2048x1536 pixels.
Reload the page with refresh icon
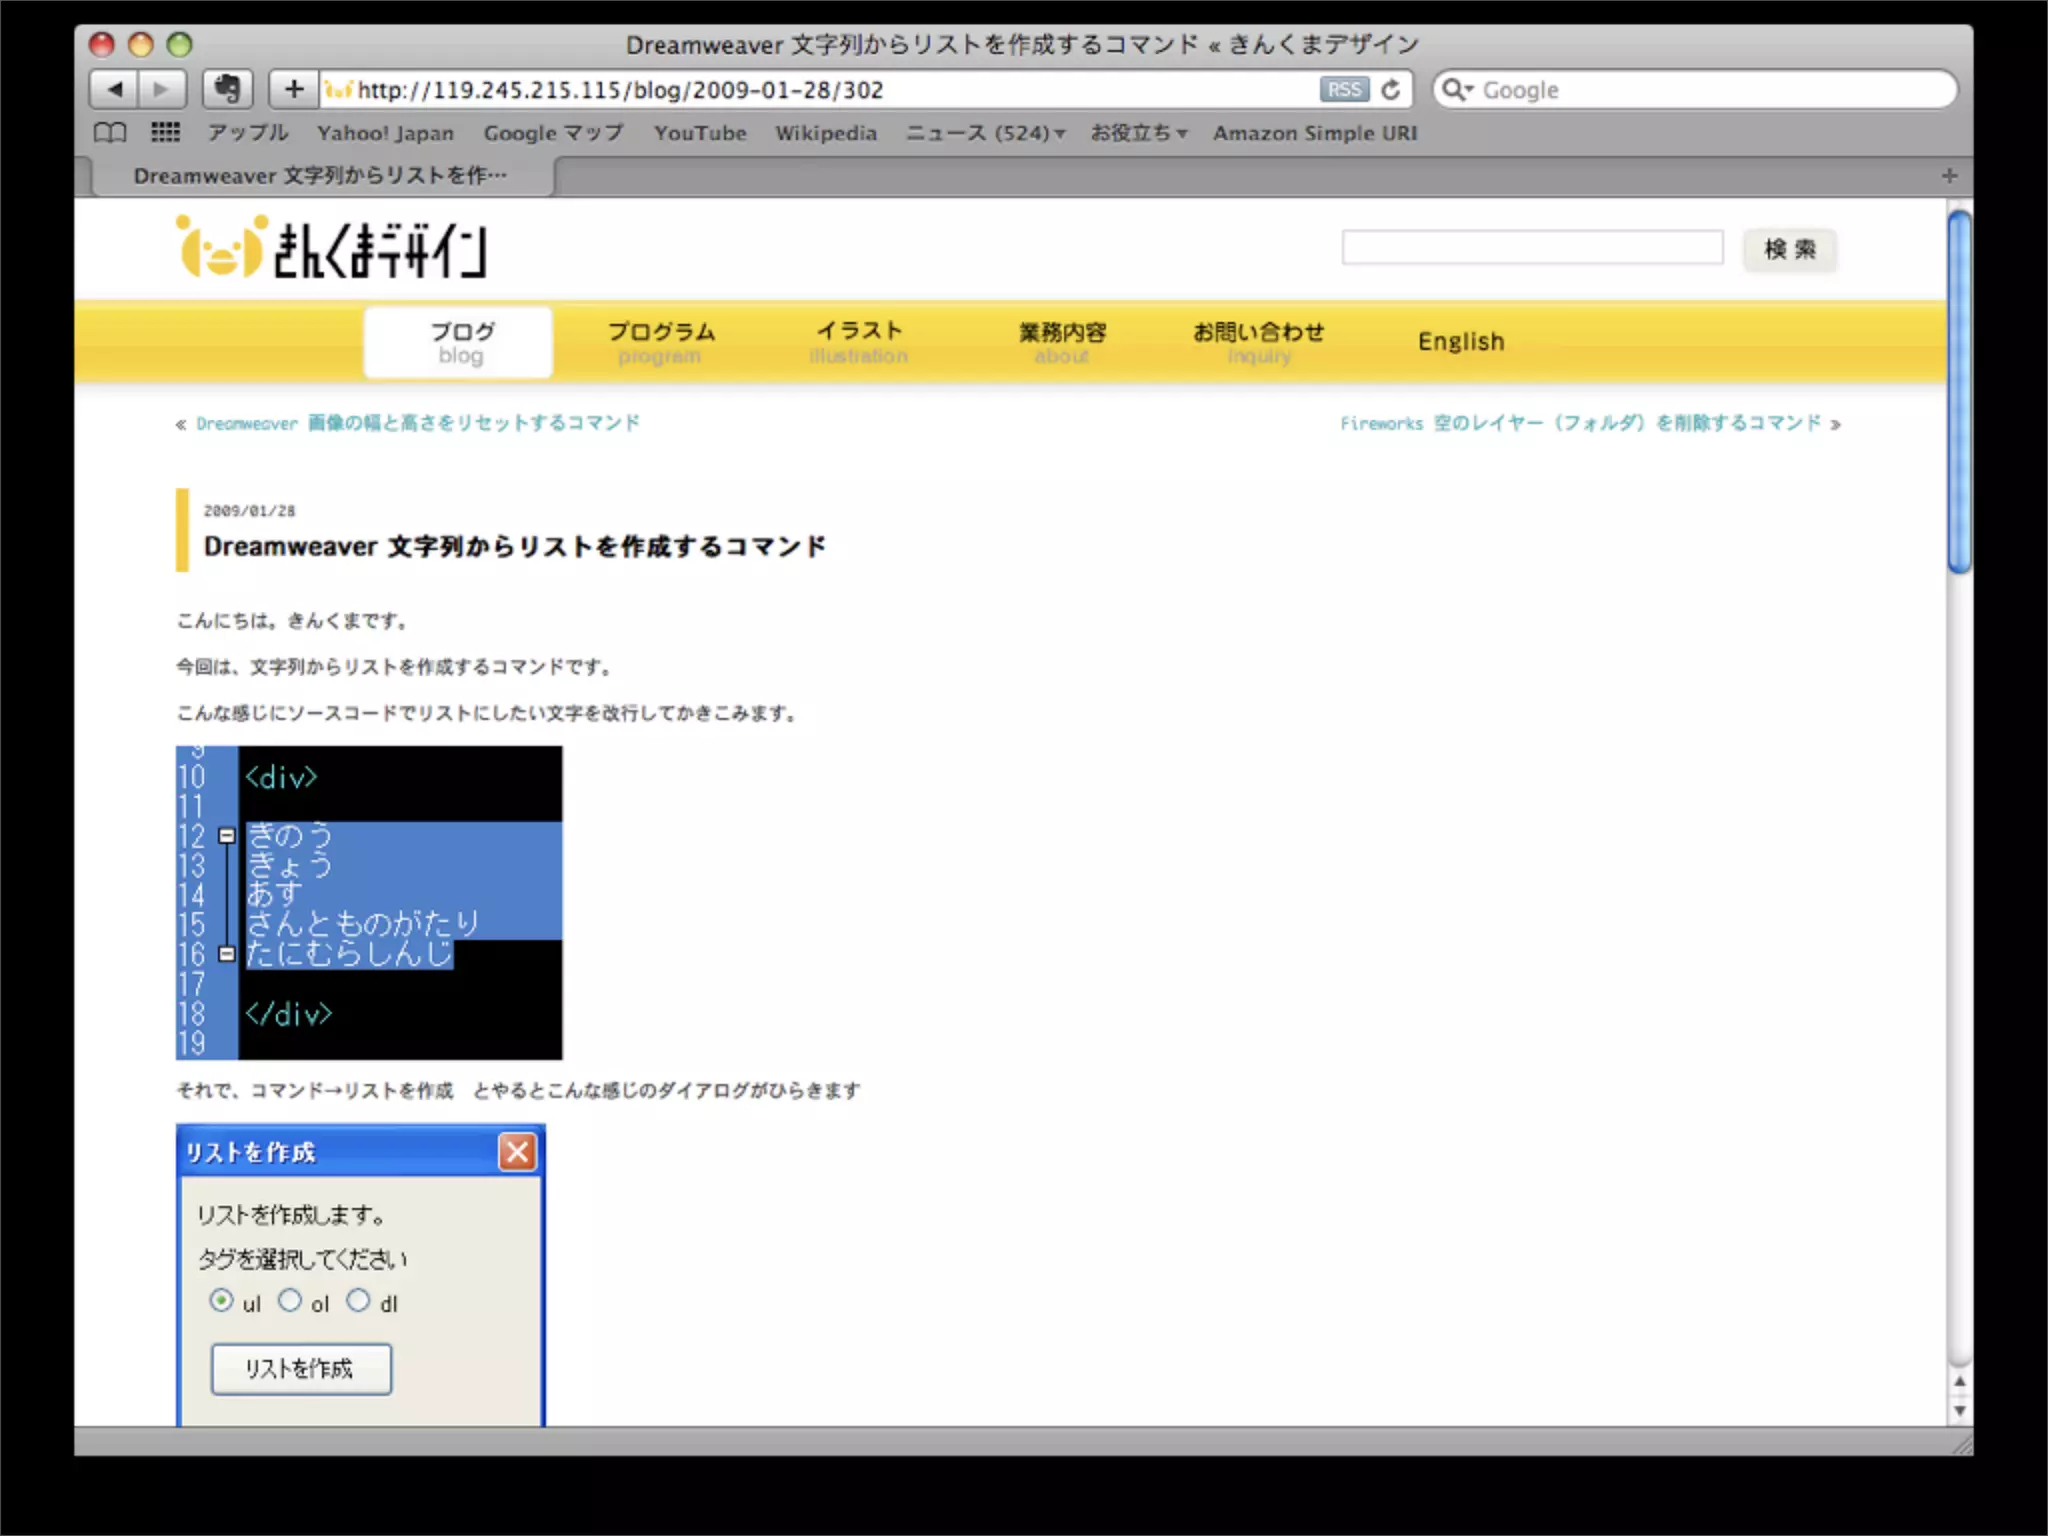pos(1390,90)
